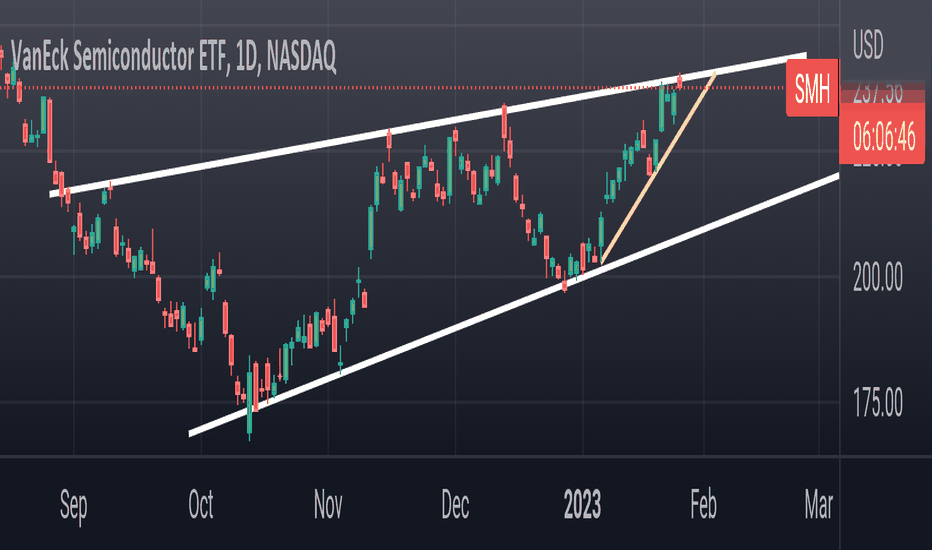Click the Dec label on time axis
This screenshot has height=550, width=932.
point(455,505)
